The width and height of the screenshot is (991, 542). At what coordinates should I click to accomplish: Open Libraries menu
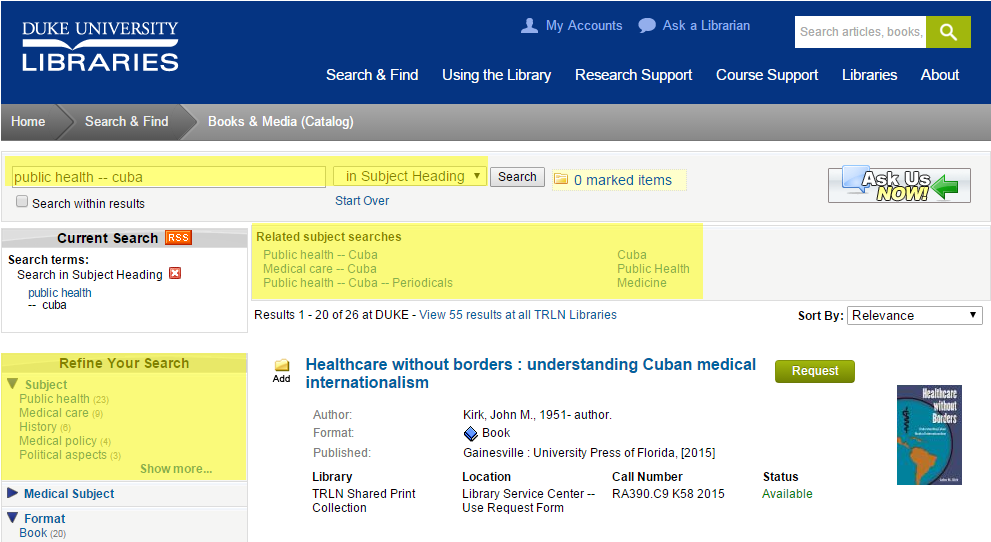[x=869, y=75]
